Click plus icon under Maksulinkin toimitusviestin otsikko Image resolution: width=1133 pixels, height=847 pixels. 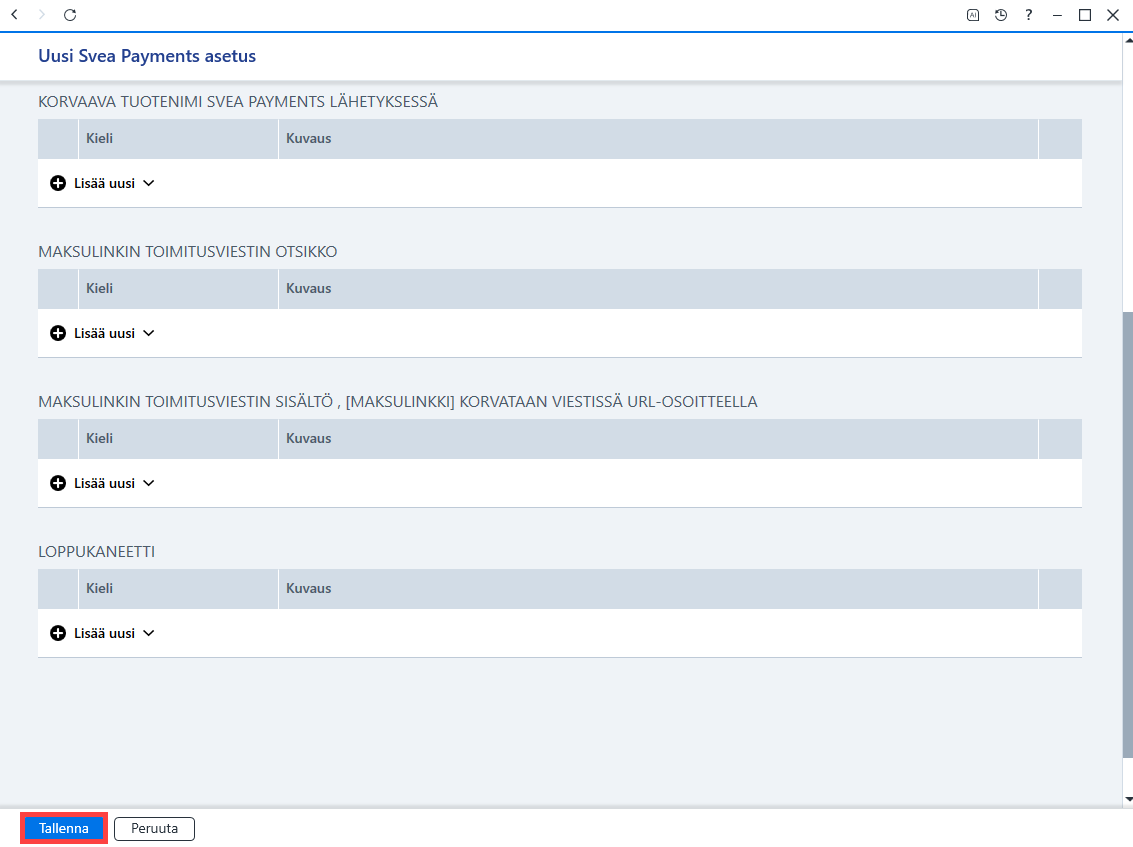[x=58, y=333]
